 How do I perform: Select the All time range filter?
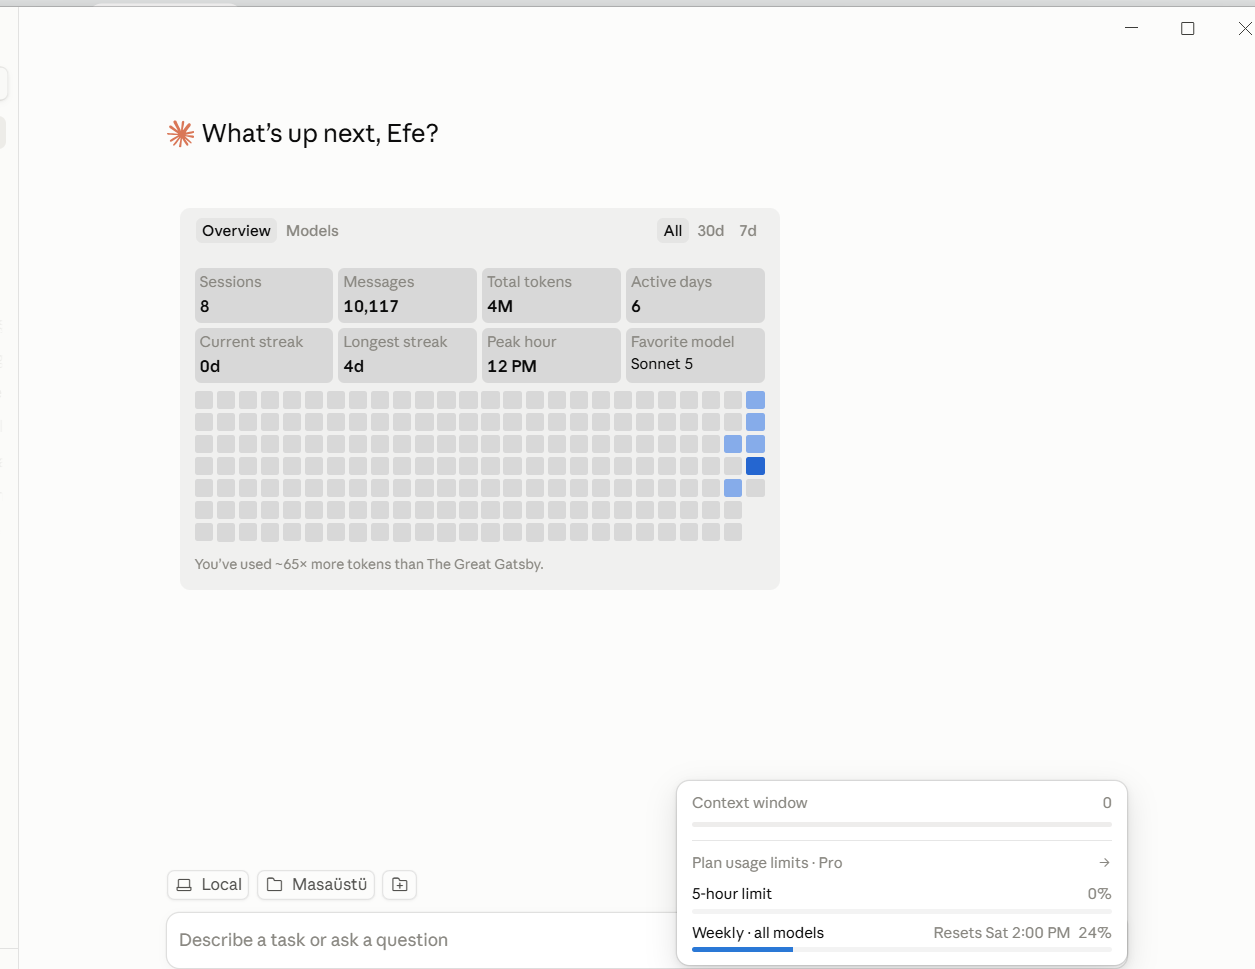(673, 231)
